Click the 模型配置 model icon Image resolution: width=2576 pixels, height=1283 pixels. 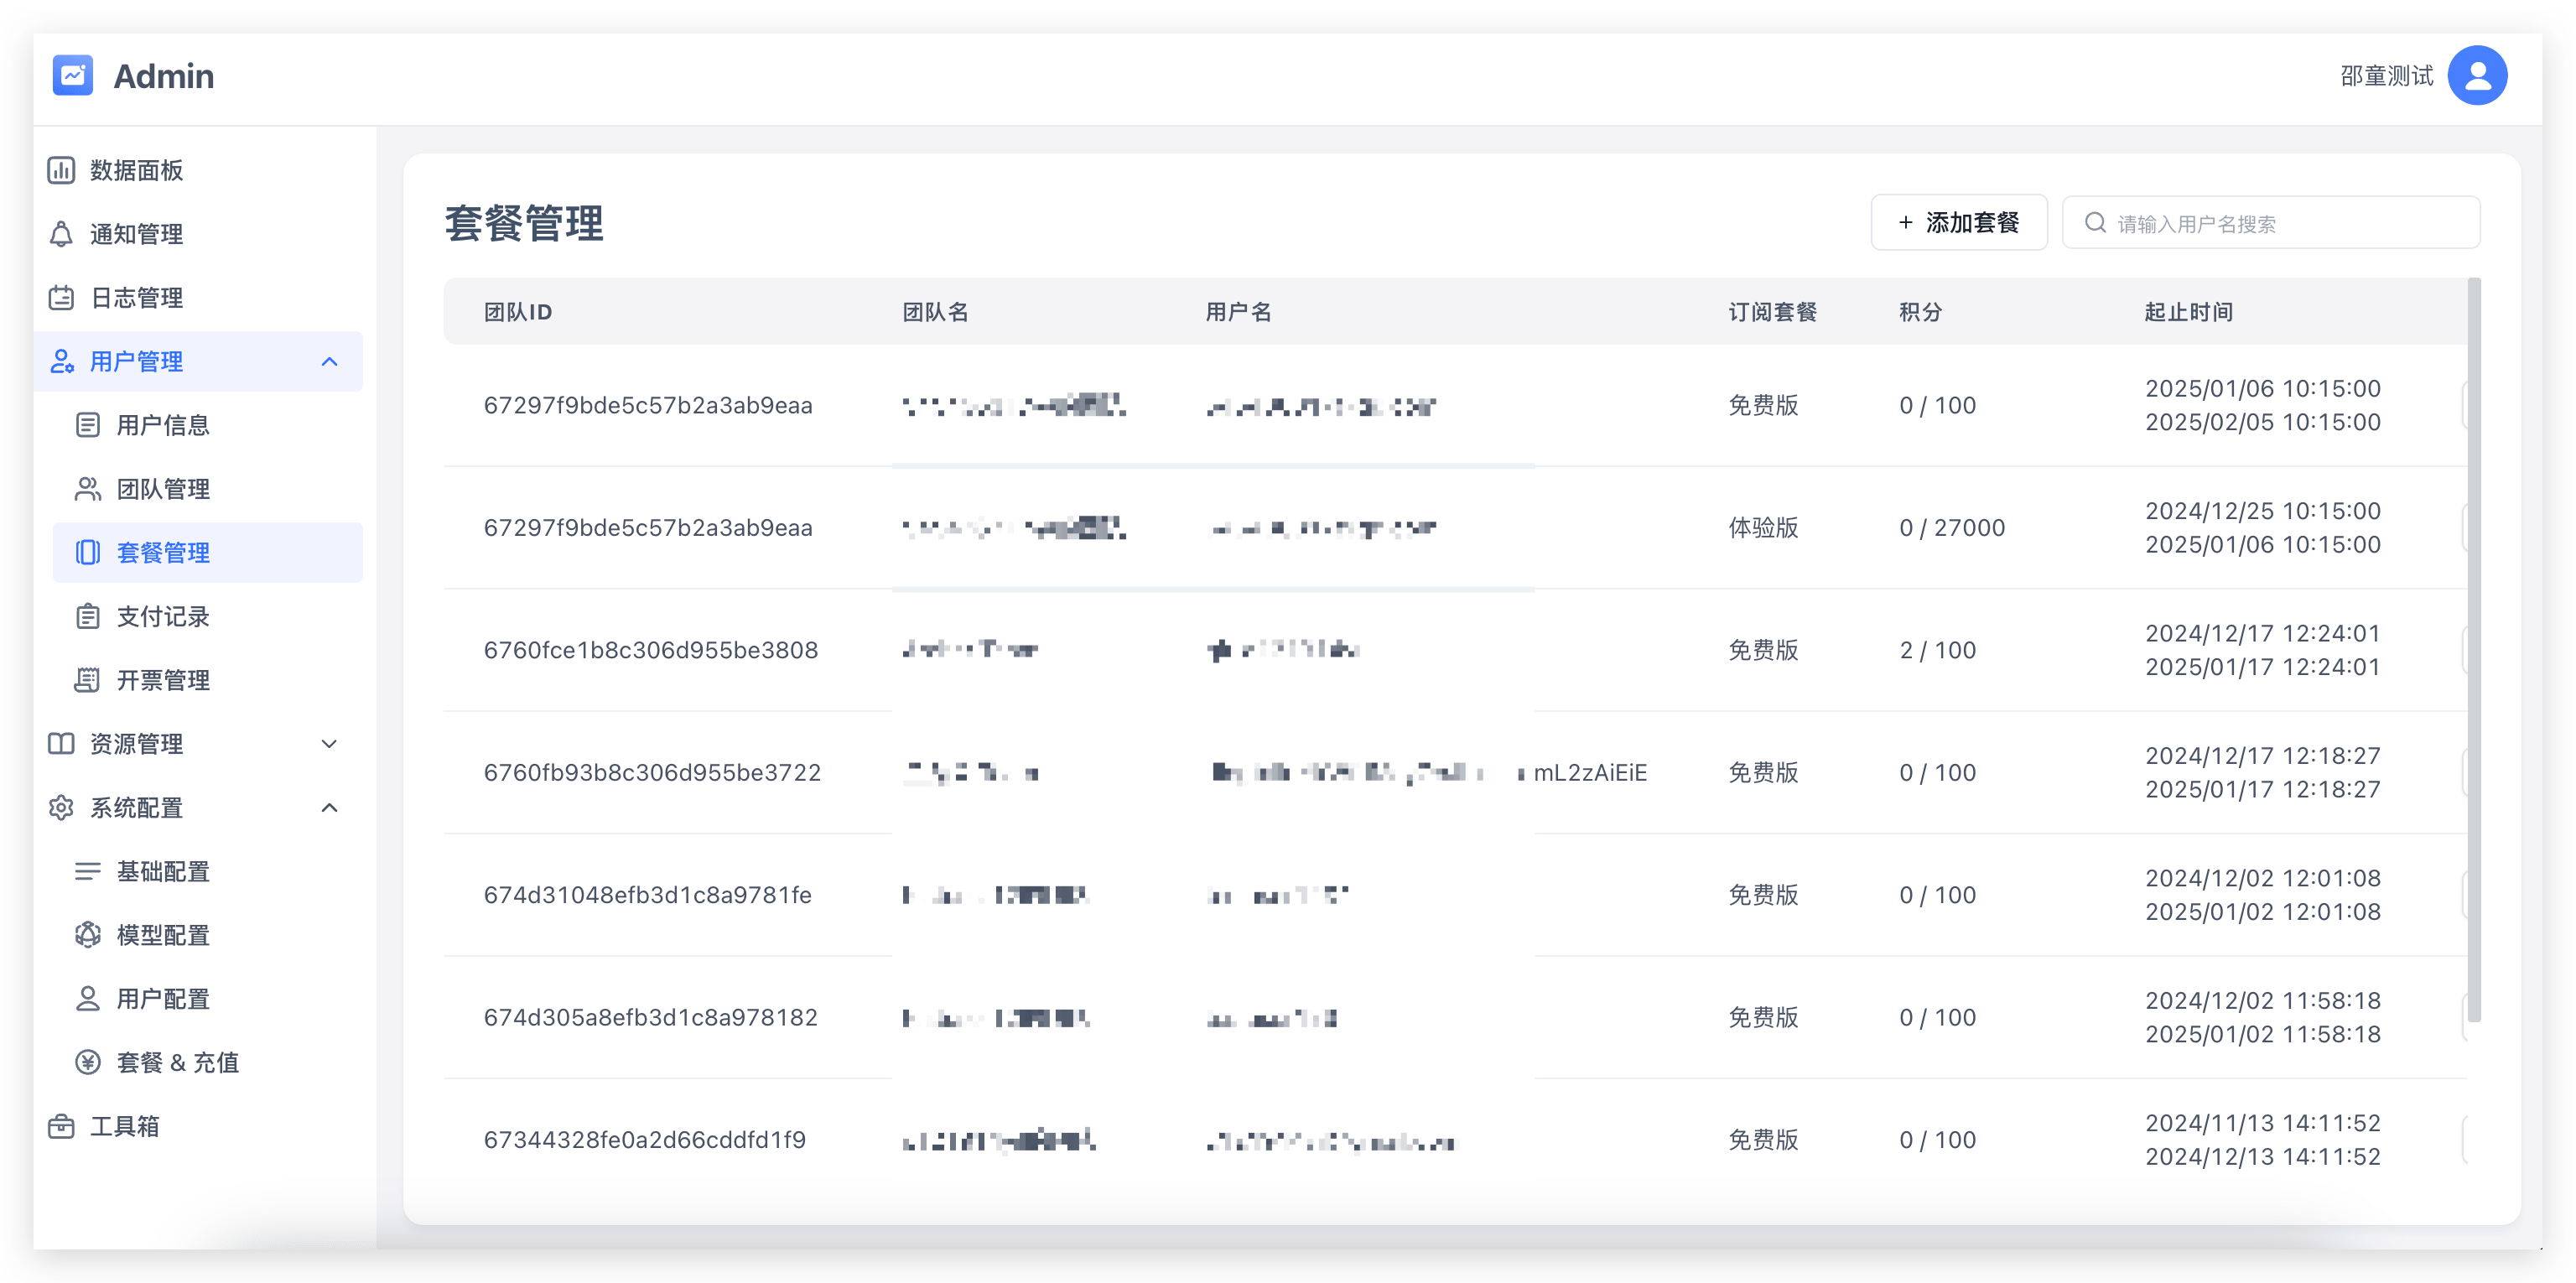tap(88, 935)
